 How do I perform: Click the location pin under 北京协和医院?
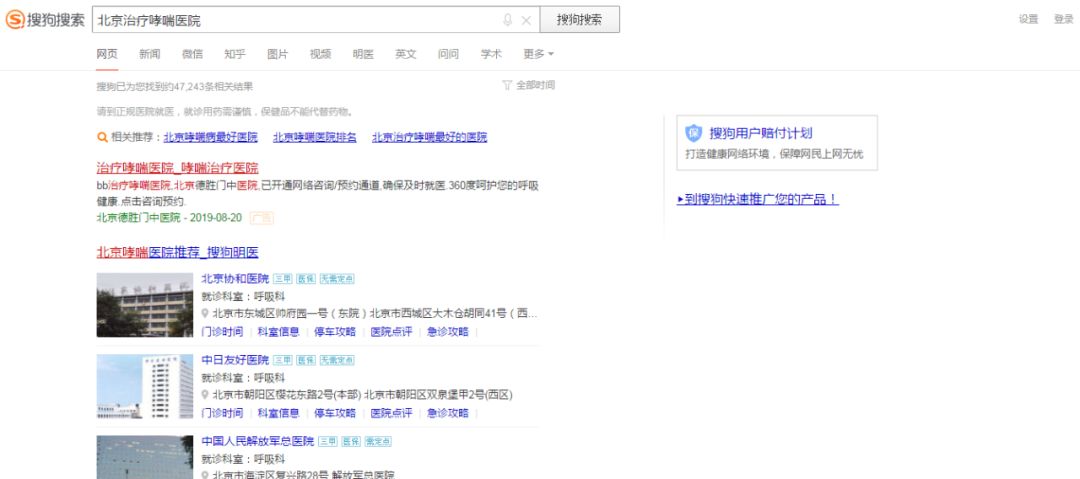point(205,313)
